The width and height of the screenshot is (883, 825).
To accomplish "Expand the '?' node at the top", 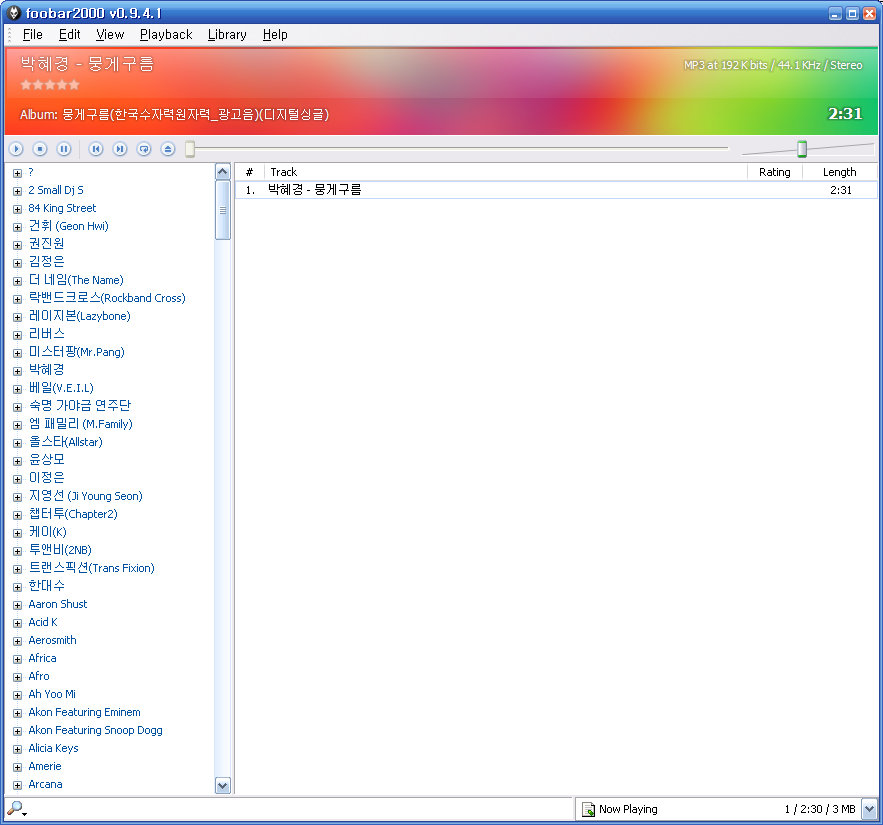I will 17,173.
